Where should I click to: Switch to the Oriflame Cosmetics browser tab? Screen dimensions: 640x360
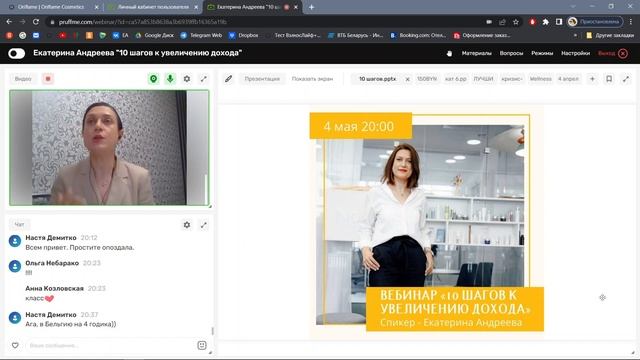(51, 7)
